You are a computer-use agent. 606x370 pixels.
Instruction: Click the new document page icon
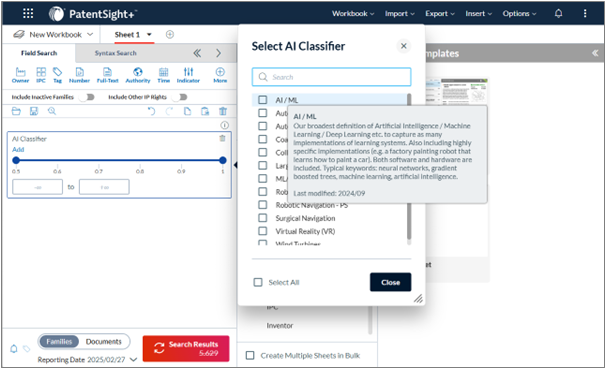pos(187,111)
